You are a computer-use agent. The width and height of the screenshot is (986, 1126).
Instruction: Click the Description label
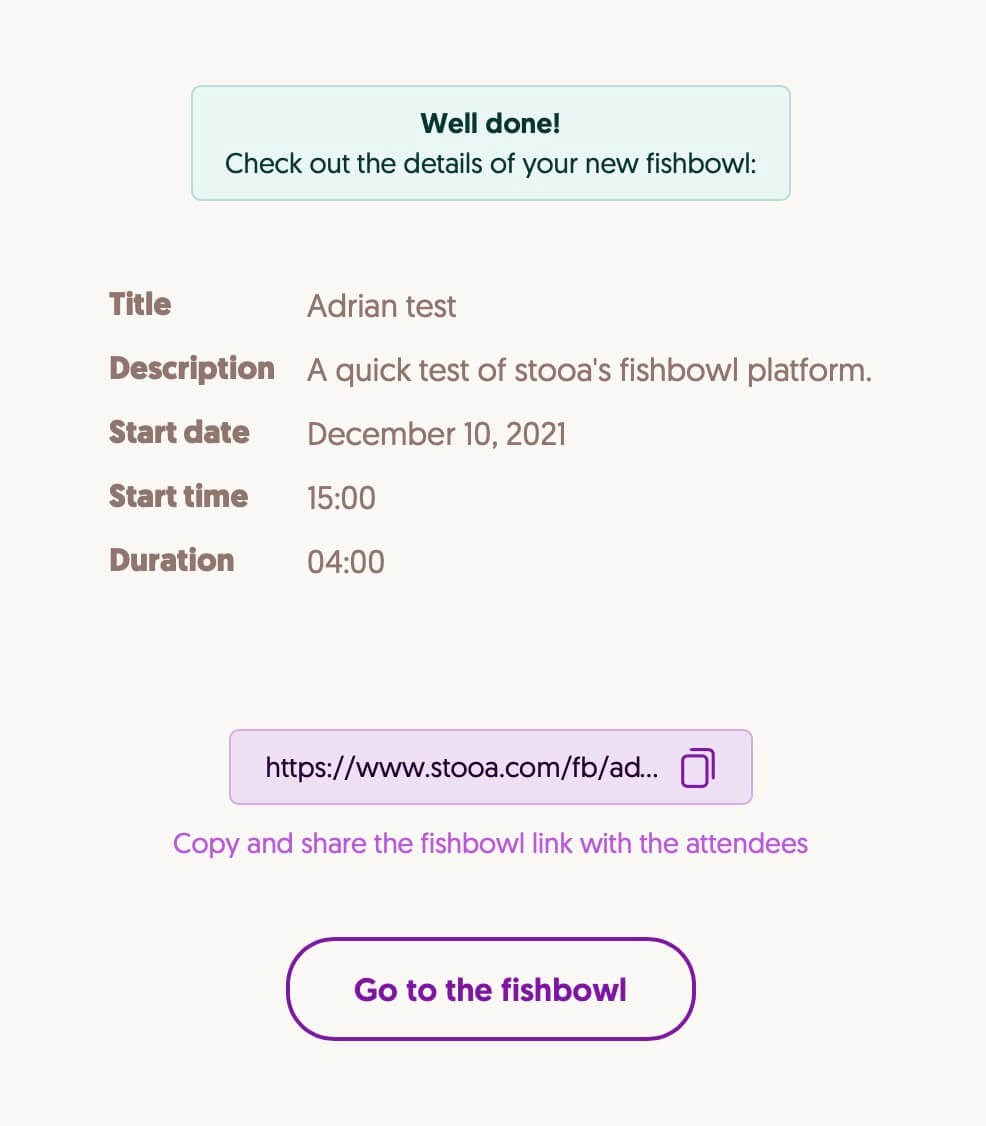pos(192,368)
